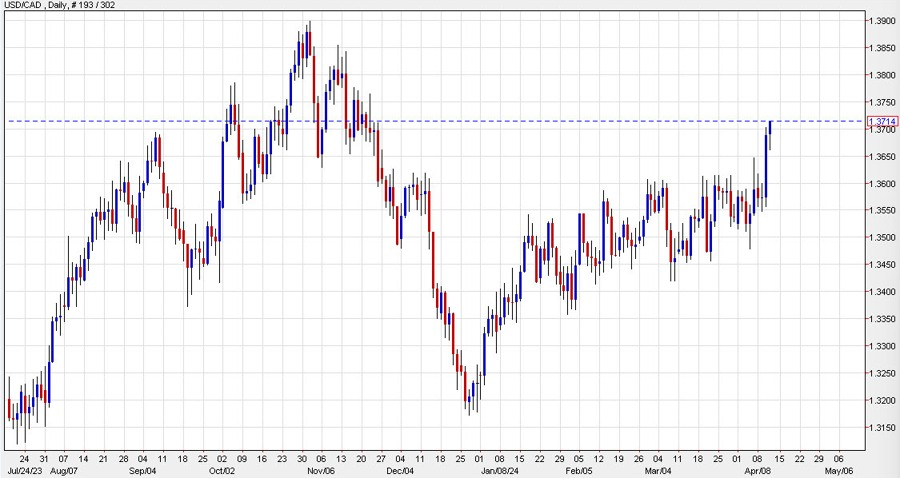Click the 1.3300 price axis label
The height and width of the screenshot is (478, 900).
883,346
